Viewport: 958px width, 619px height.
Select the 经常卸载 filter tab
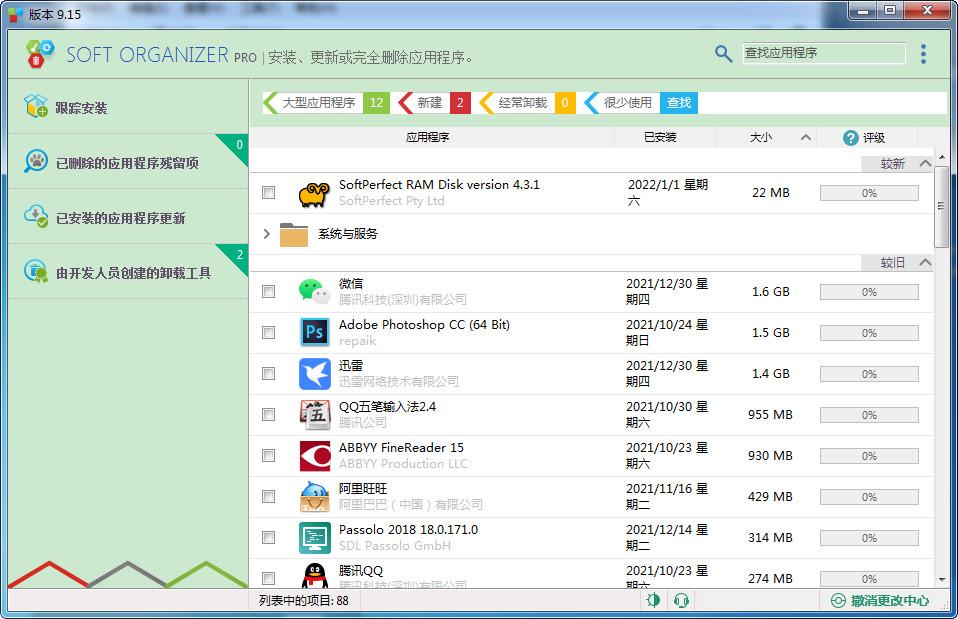pos(527,103)
